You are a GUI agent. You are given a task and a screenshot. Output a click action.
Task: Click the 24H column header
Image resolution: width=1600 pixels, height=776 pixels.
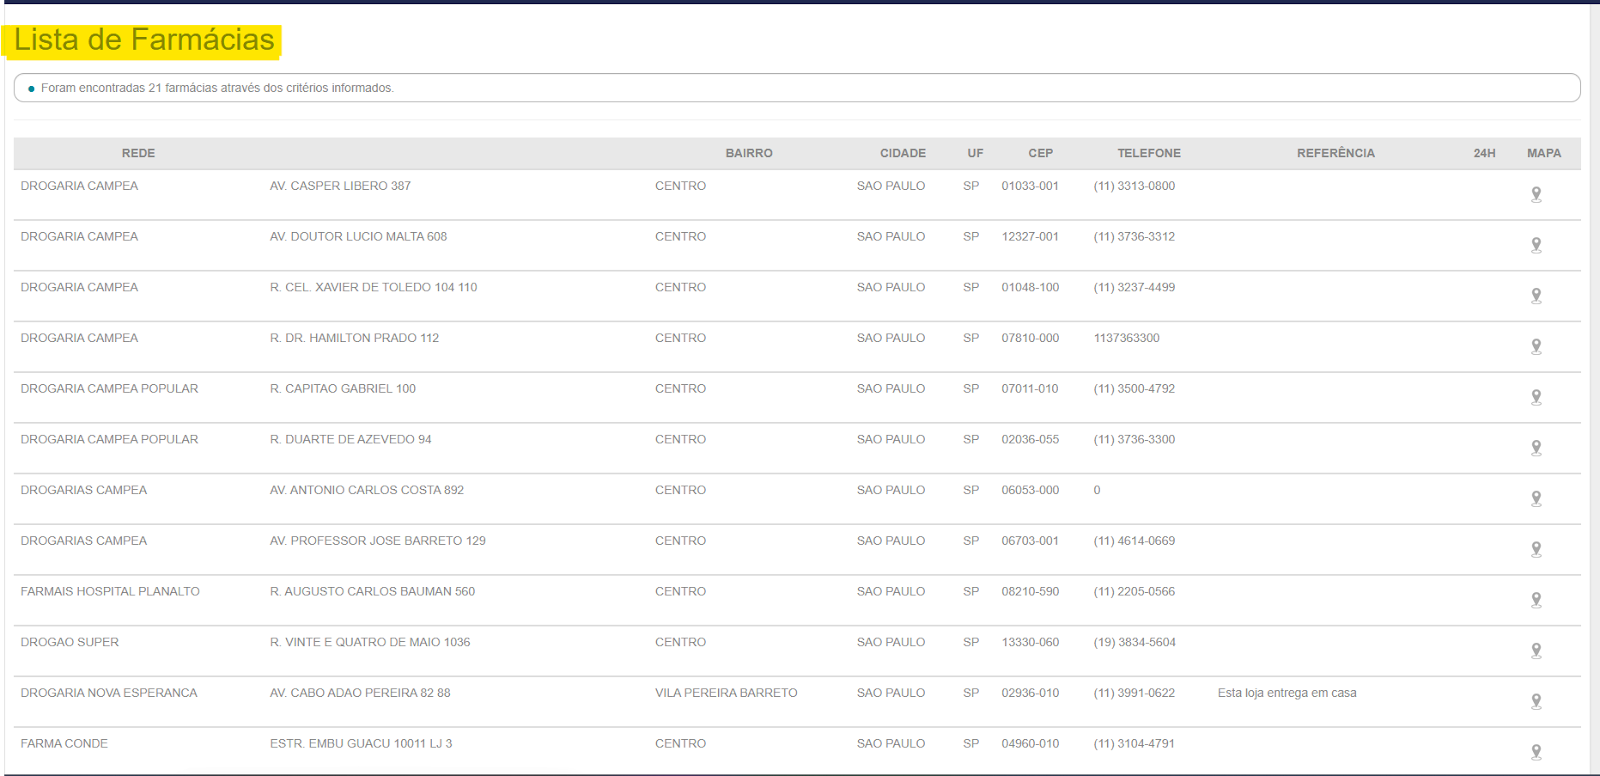(x=1484, y=153)
